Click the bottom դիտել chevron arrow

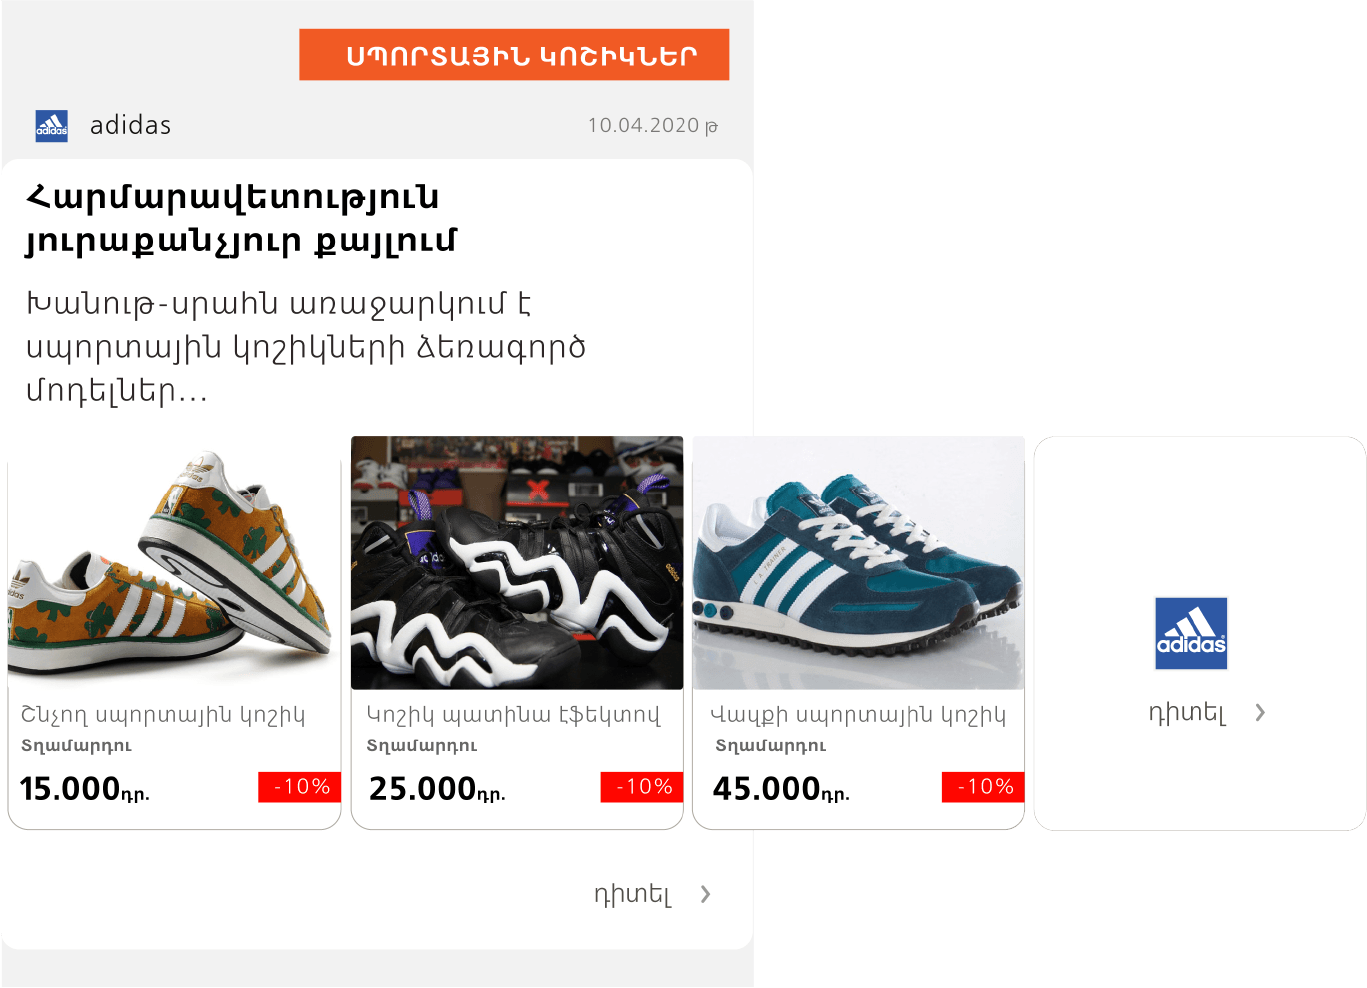(x=706, y=894)
